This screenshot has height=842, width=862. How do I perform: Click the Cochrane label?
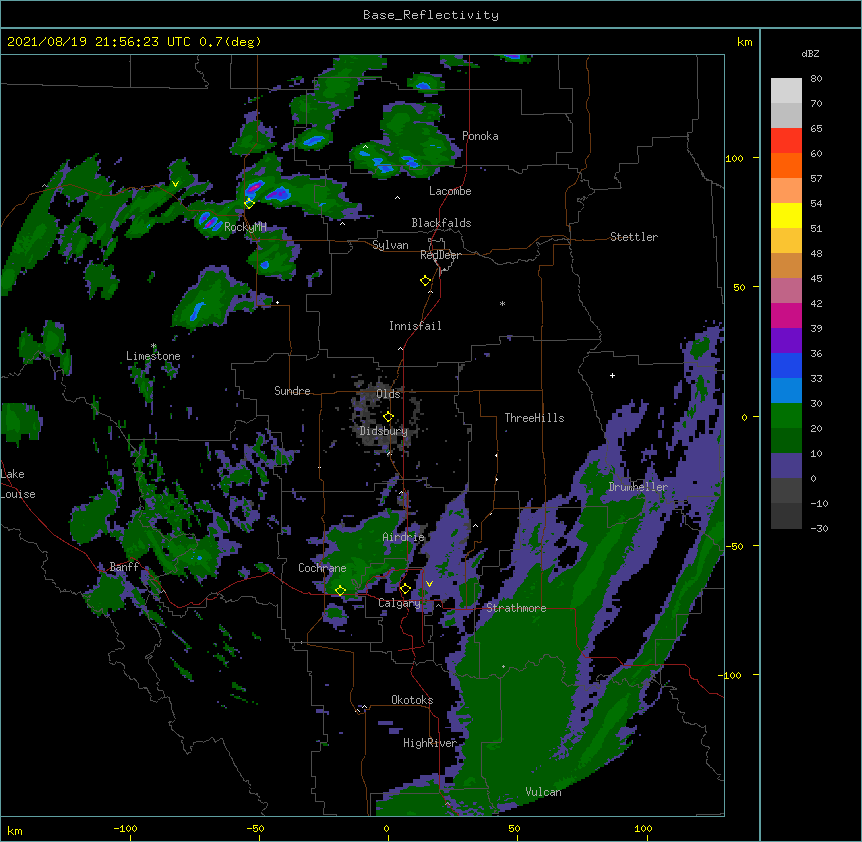point(322,568)
